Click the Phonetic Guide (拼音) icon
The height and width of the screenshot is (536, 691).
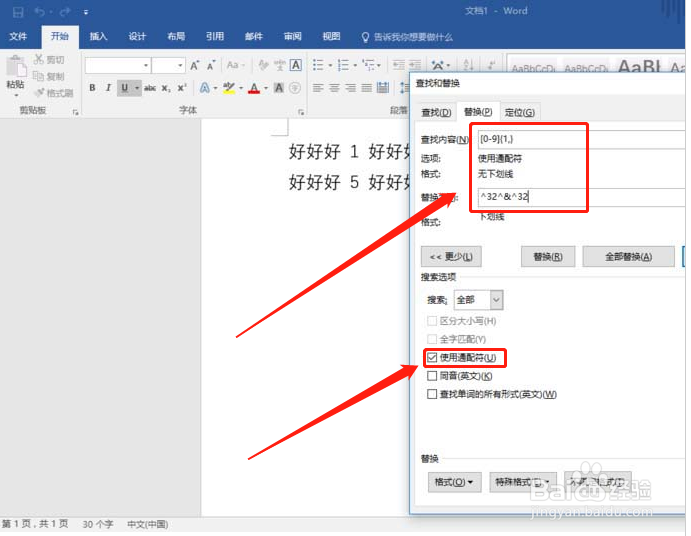click(x=280, y=65)
